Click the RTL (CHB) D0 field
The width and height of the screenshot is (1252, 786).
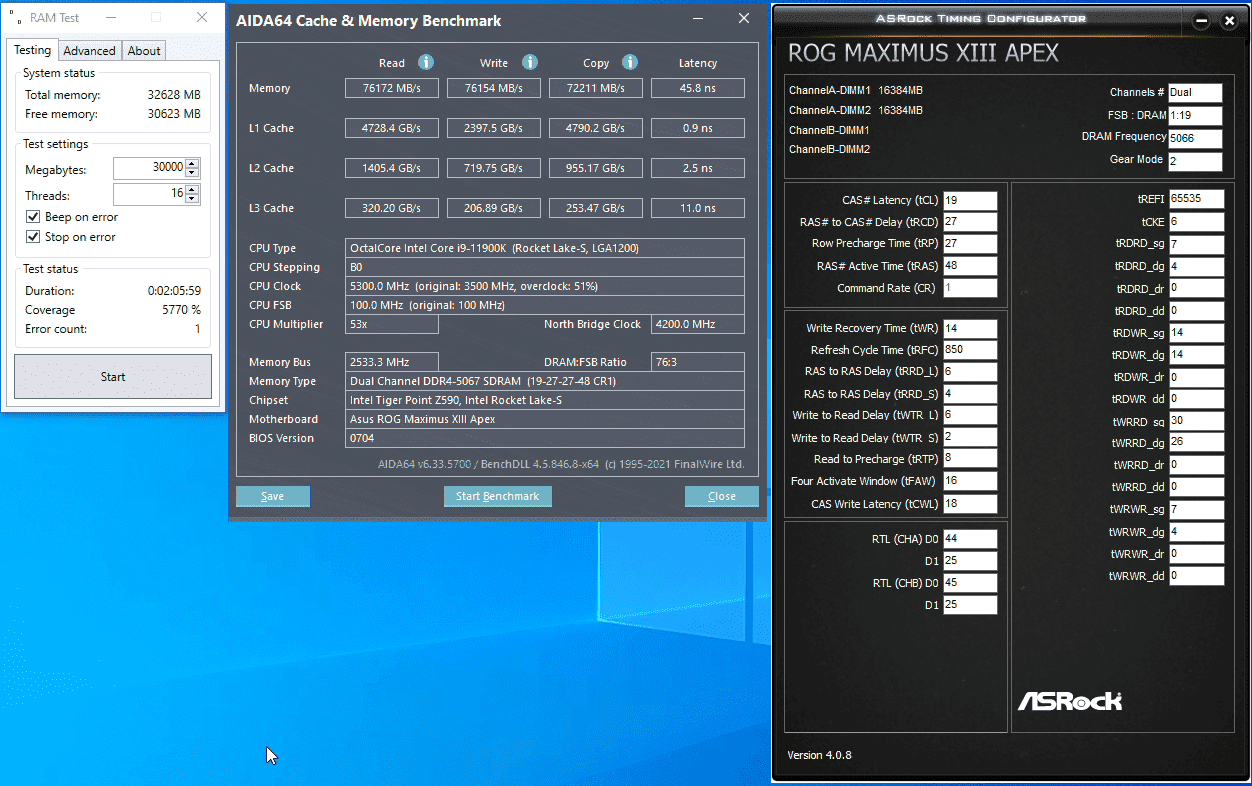970,583
